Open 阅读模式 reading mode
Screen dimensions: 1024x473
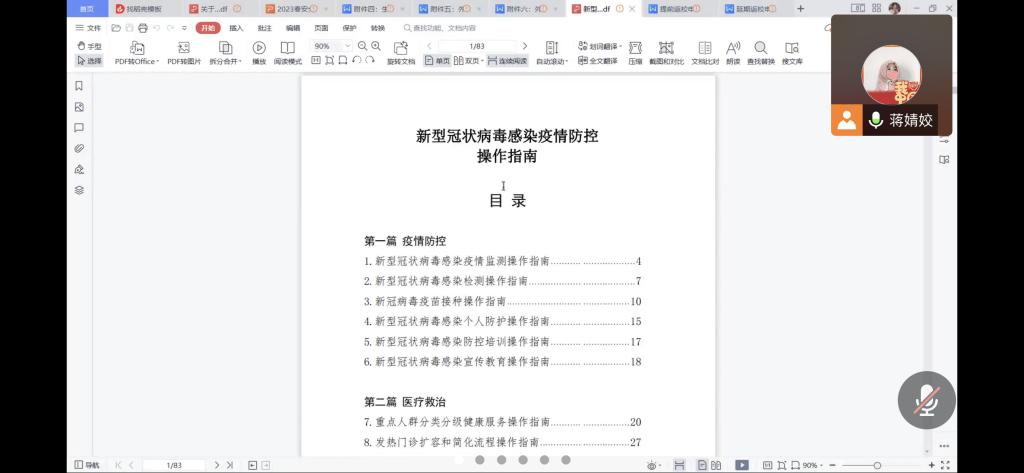pyautogui.click(x=287, y=52)
